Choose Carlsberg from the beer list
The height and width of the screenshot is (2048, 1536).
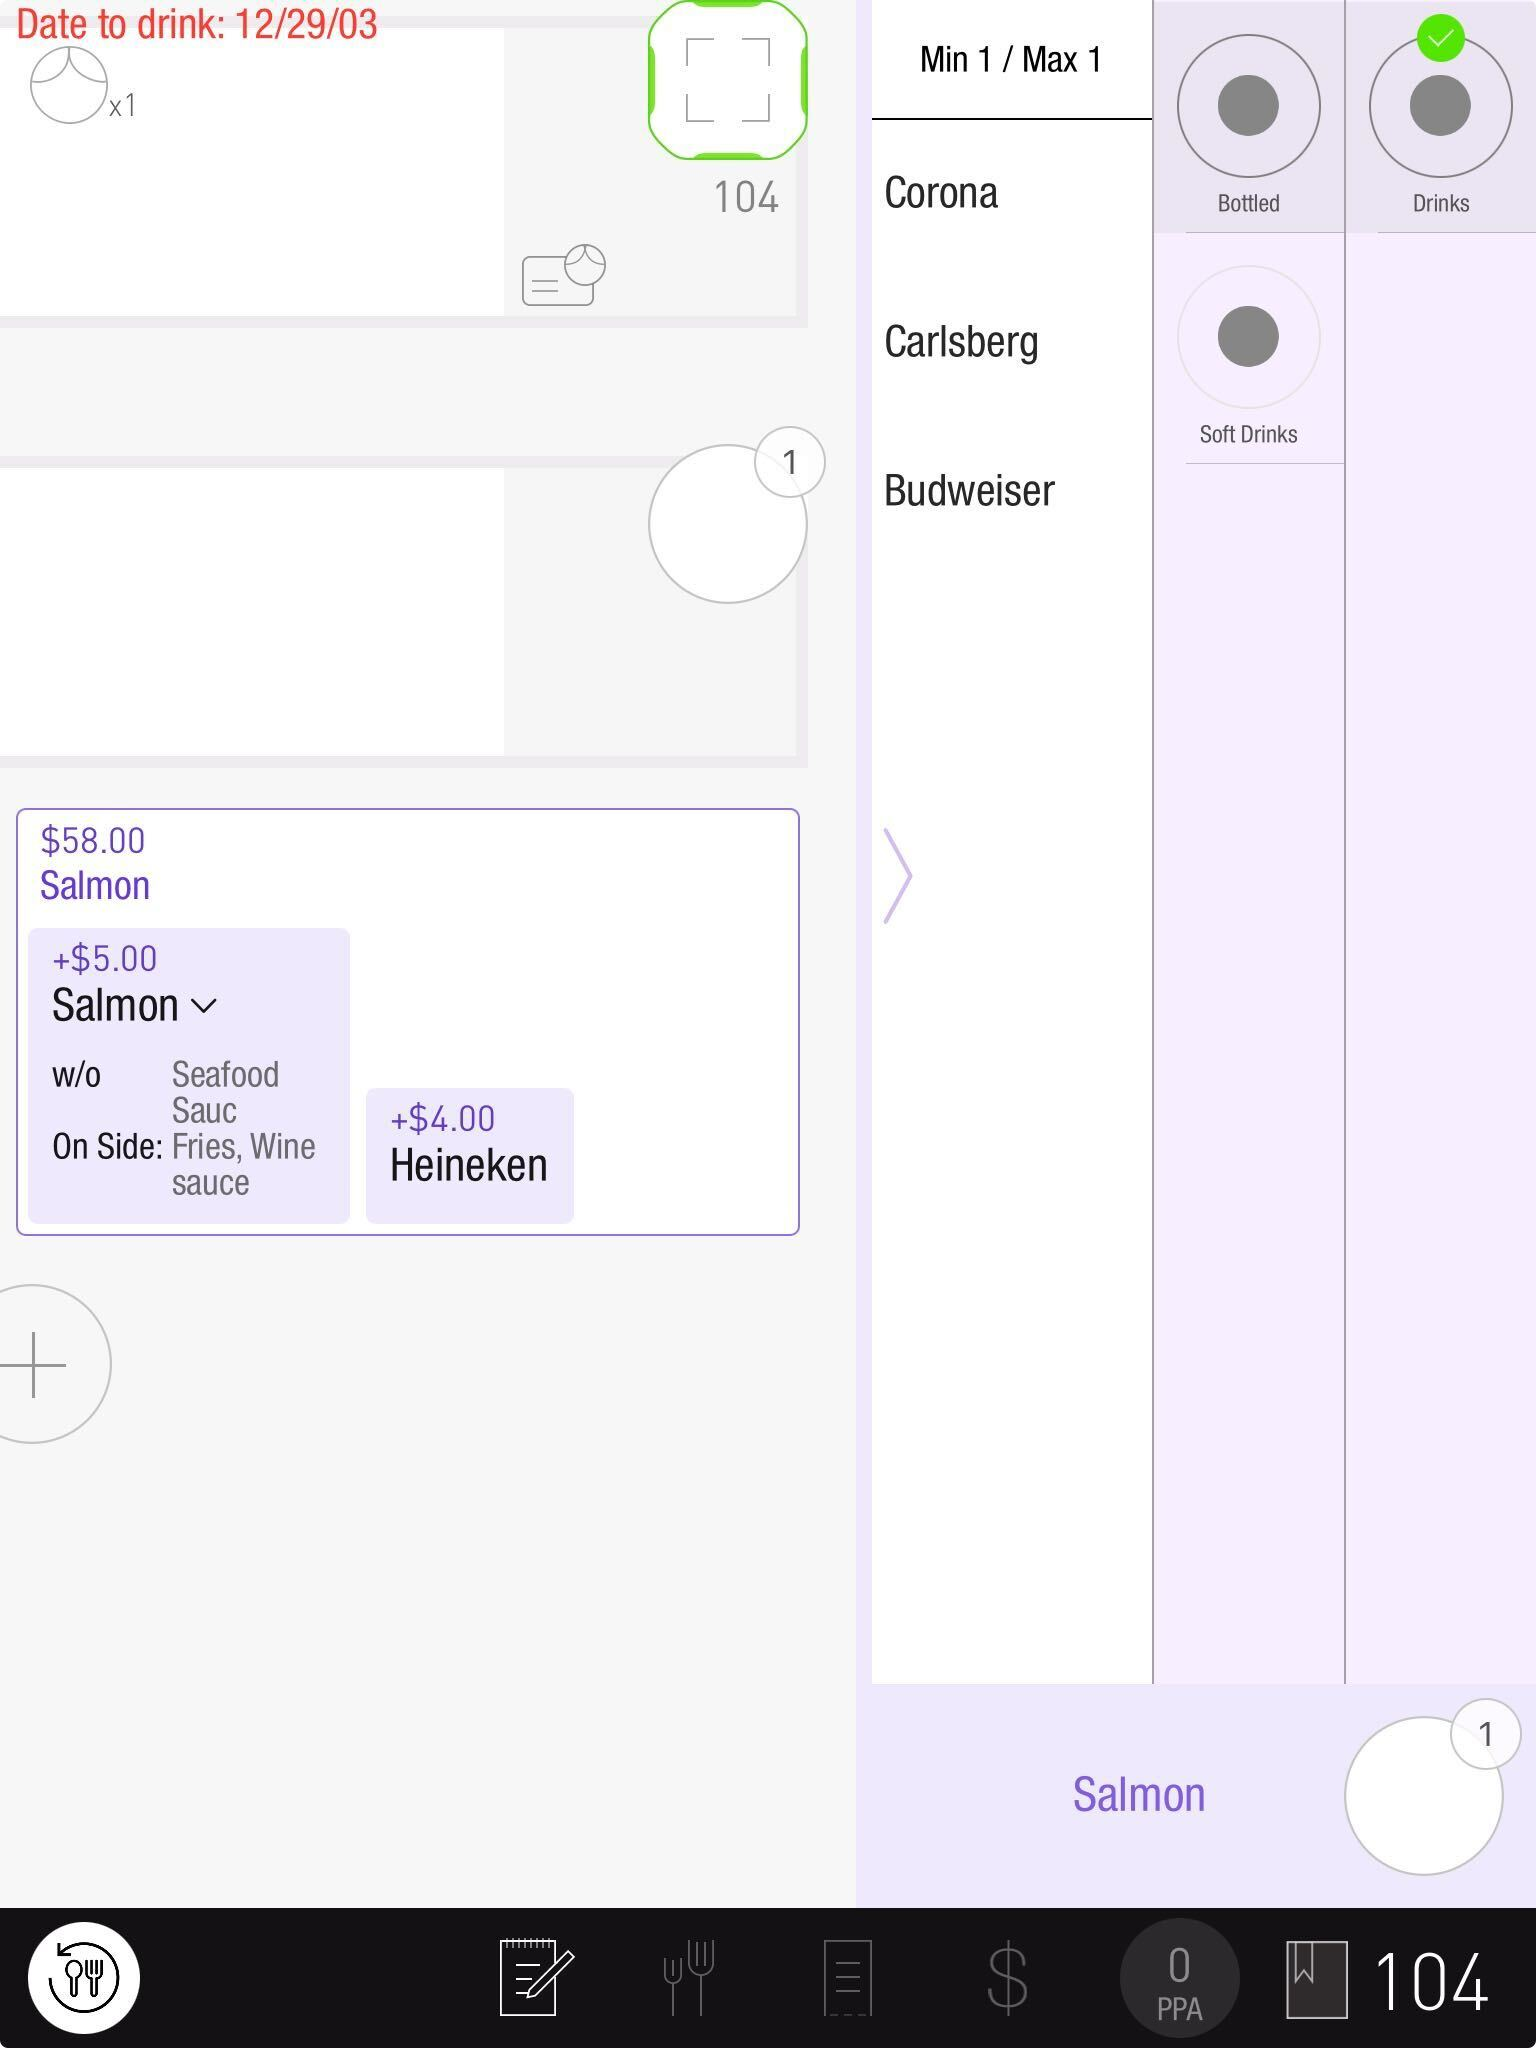click(961, 342)
